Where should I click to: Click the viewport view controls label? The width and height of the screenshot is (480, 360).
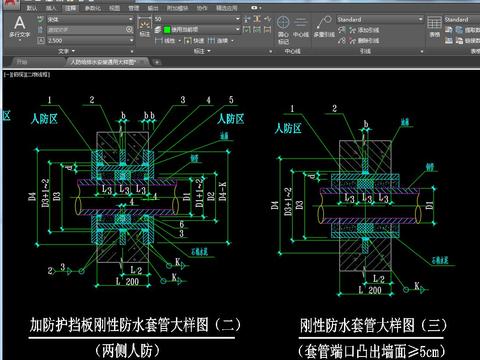(27, 74)
